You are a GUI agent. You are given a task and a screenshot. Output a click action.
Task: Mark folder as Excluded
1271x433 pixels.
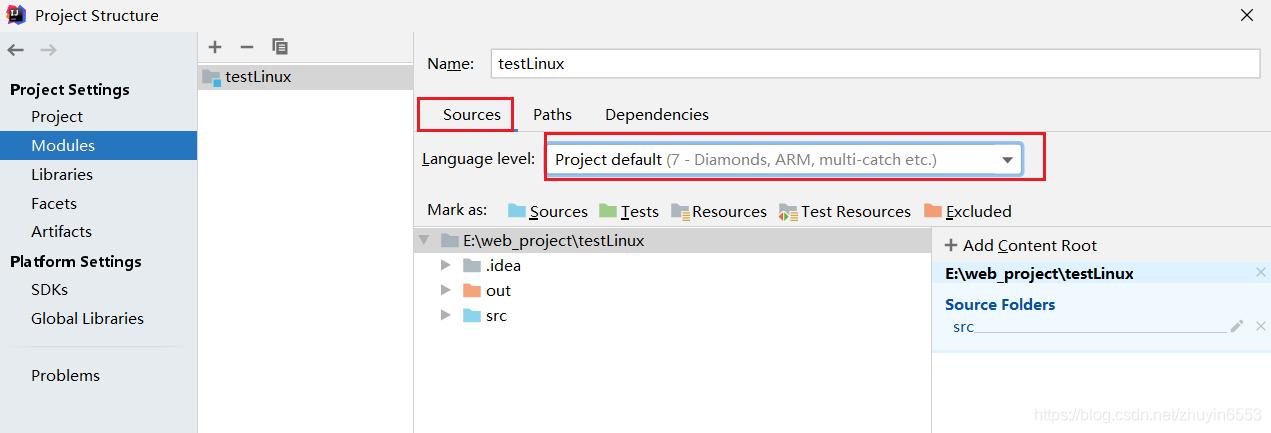pyautogui.click(x=967, y=211)
